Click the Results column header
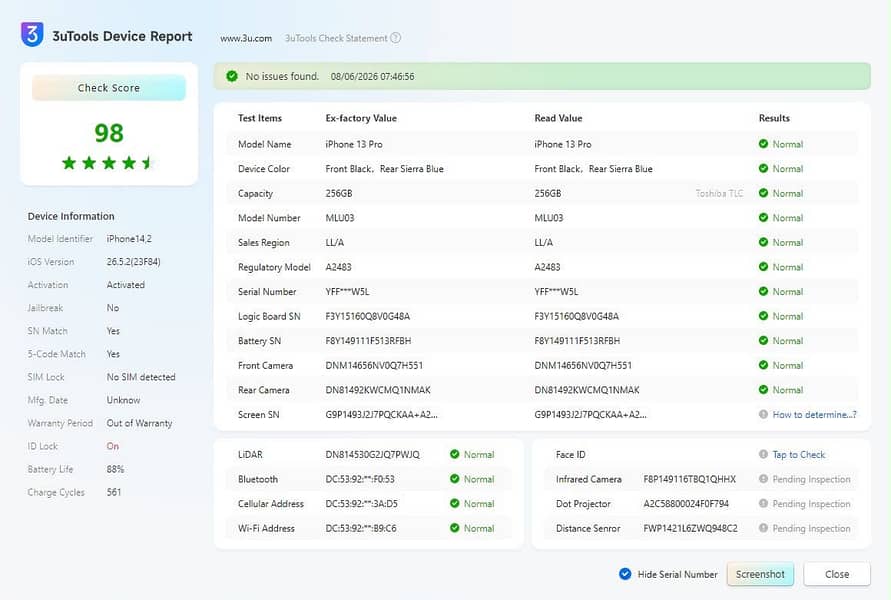 tap(774, 118)
